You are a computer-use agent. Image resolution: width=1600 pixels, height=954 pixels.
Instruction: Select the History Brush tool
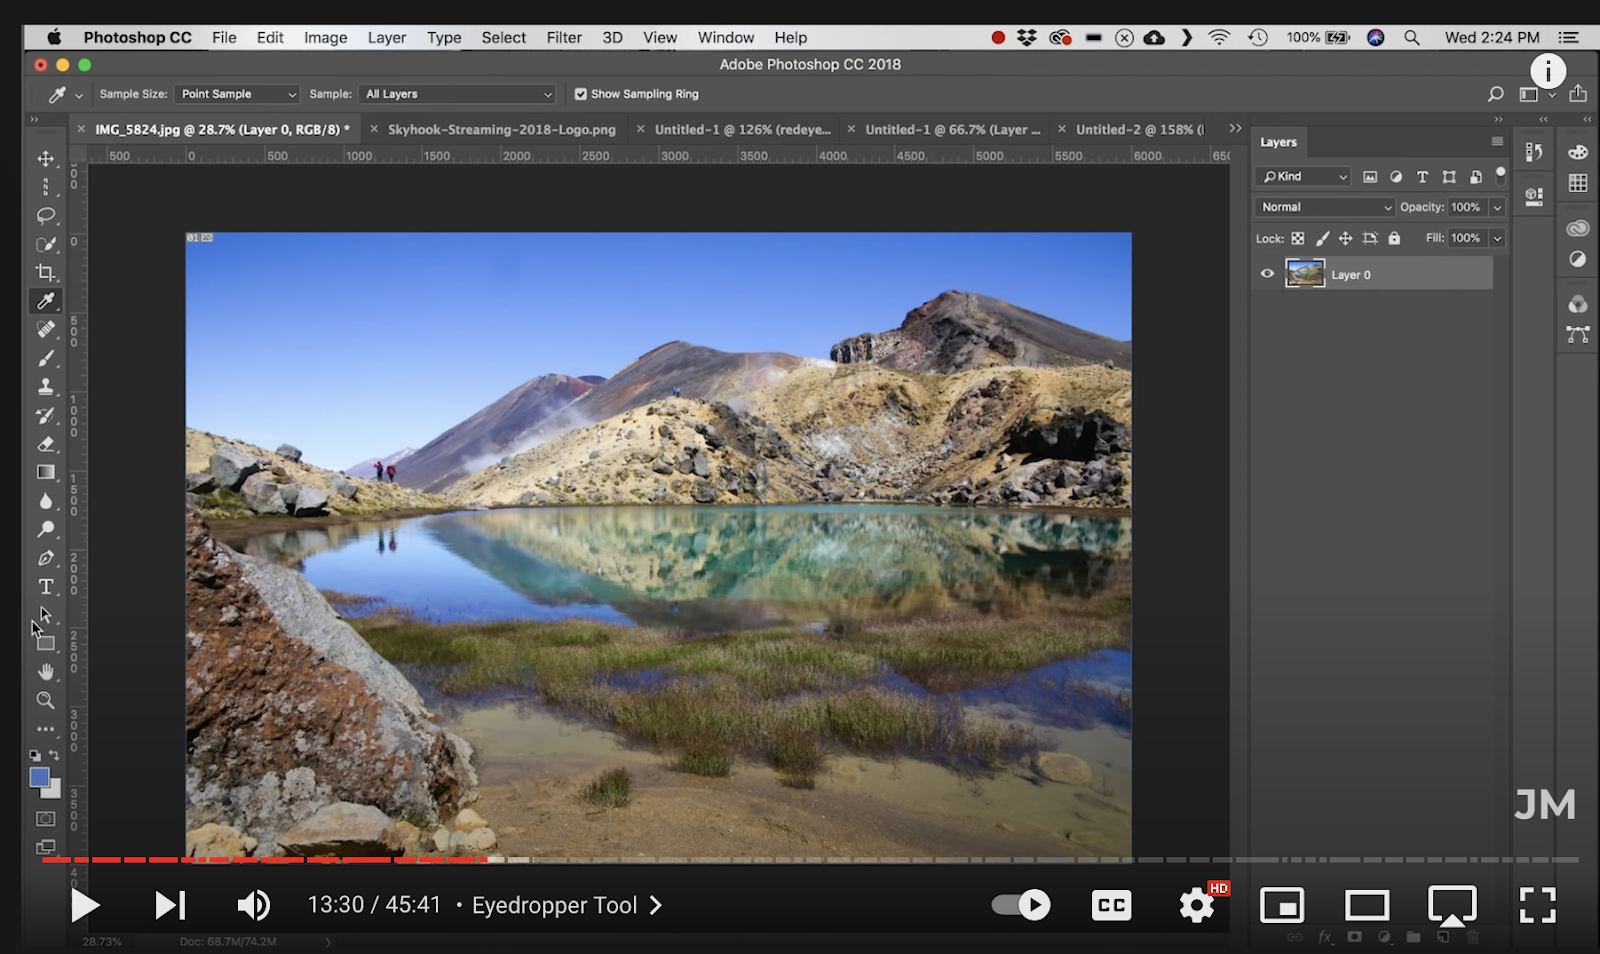(46, 415)
